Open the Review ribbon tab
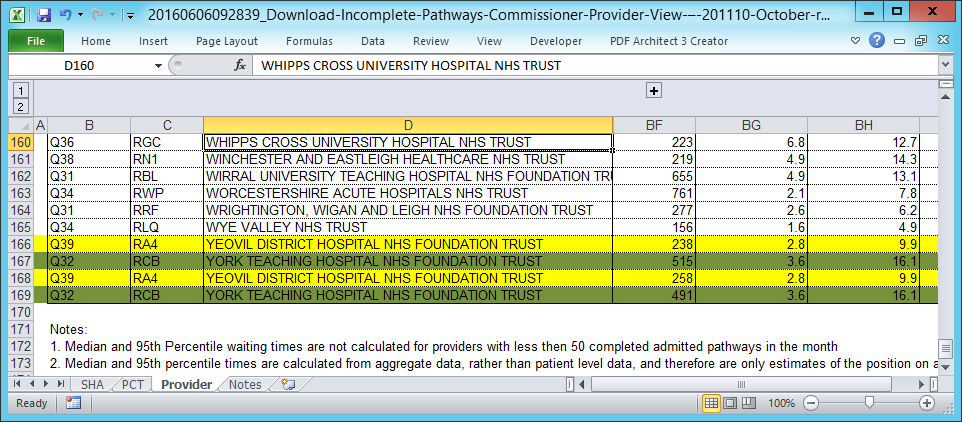 (x=431, y=41)
